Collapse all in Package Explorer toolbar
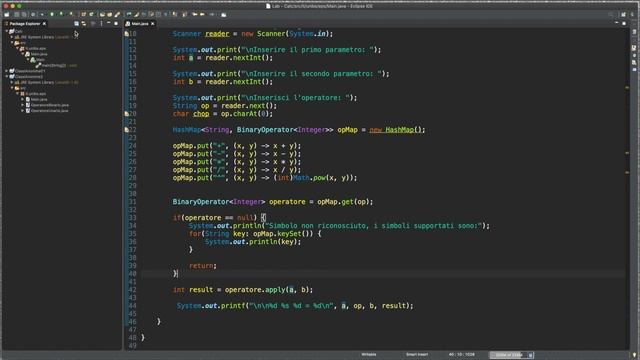640x360 pixels. [x=76, y=24]
